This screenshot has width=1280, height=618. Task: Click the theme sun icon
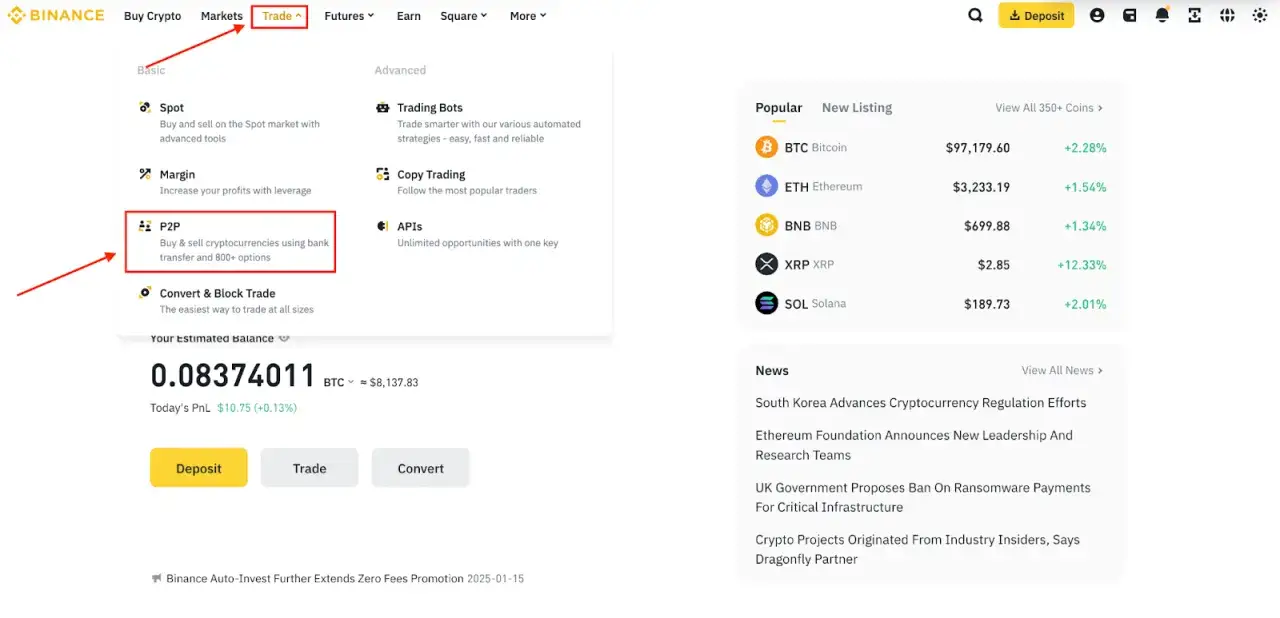click(x=1259, y=15)
